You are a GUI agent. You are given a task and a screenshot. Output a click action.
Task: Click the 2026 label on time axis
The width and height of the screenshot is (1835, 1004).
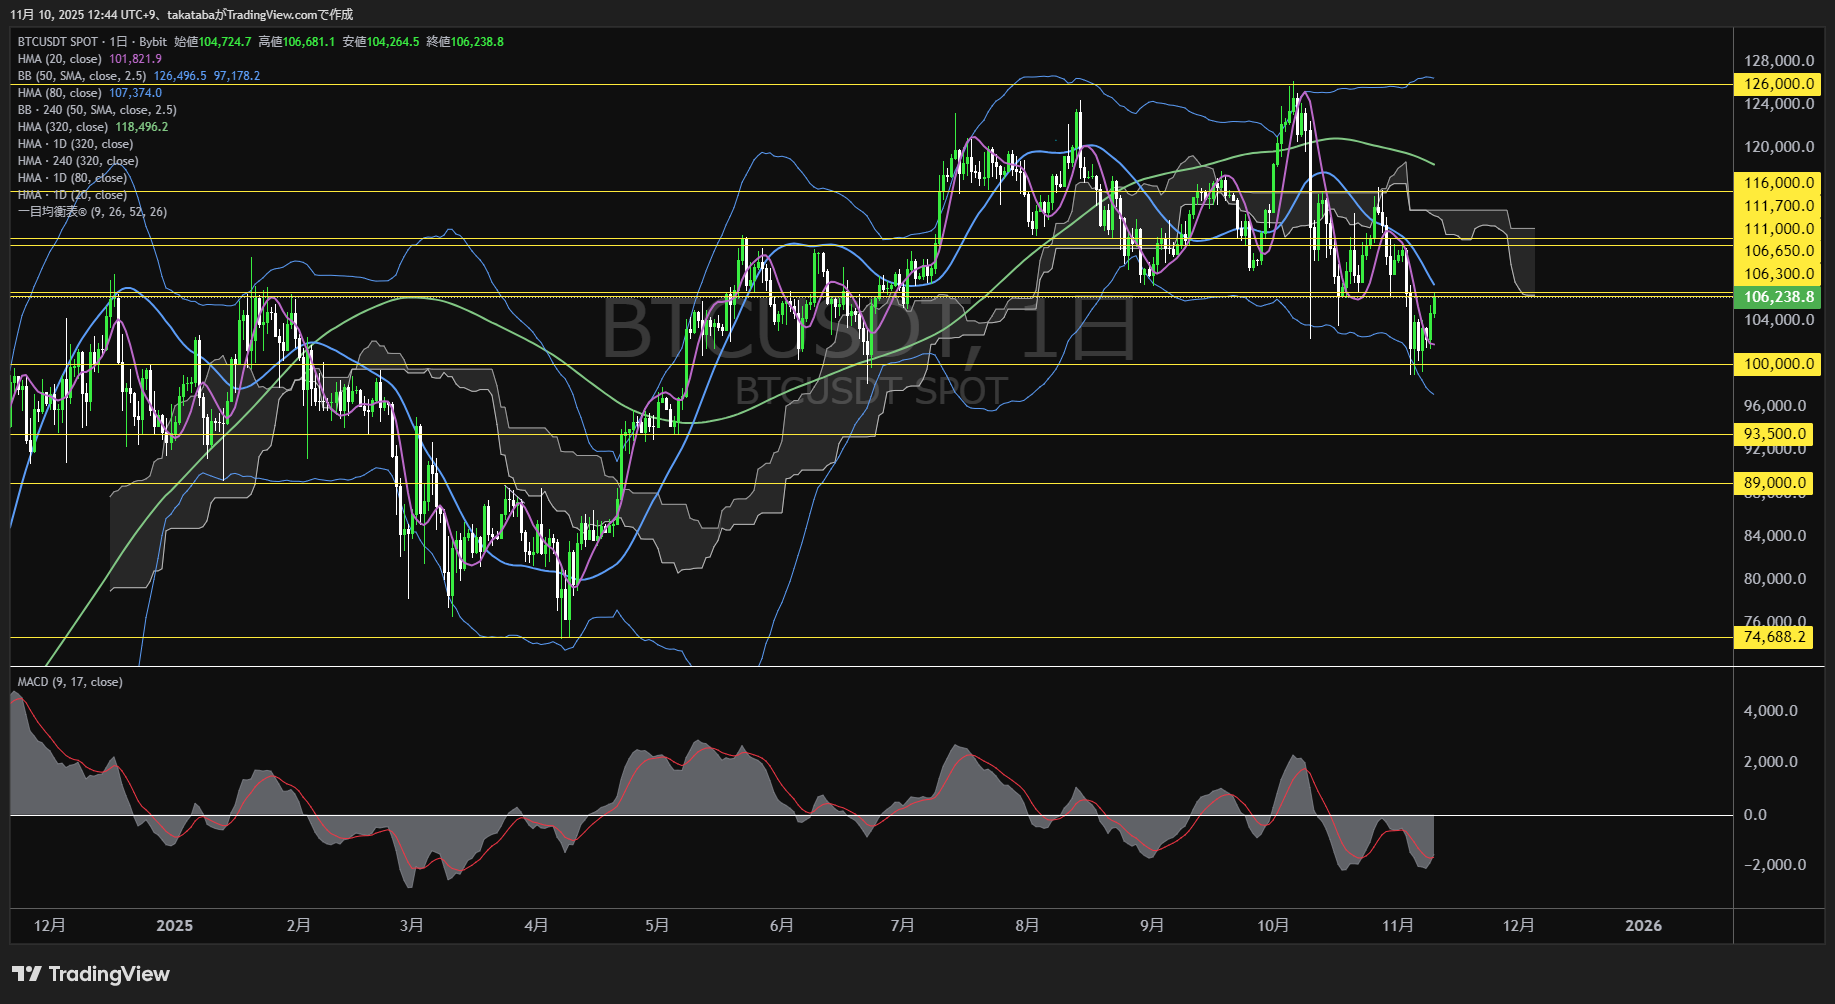tap(1644, 926)
